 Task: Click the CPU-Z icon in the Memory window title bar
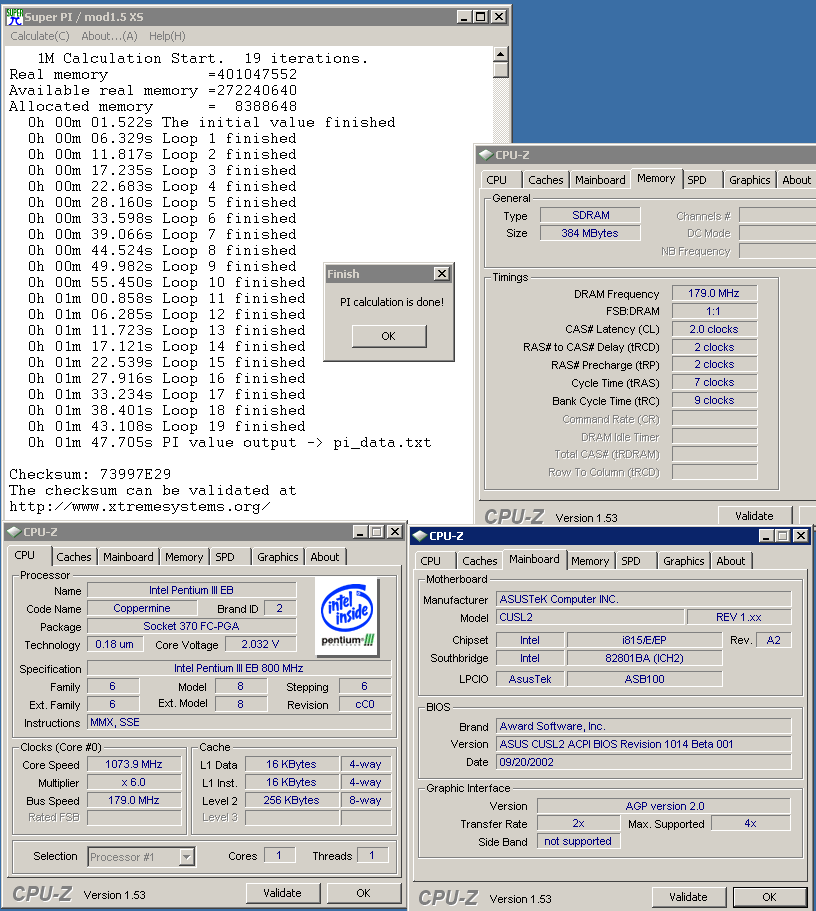[484, 155]
